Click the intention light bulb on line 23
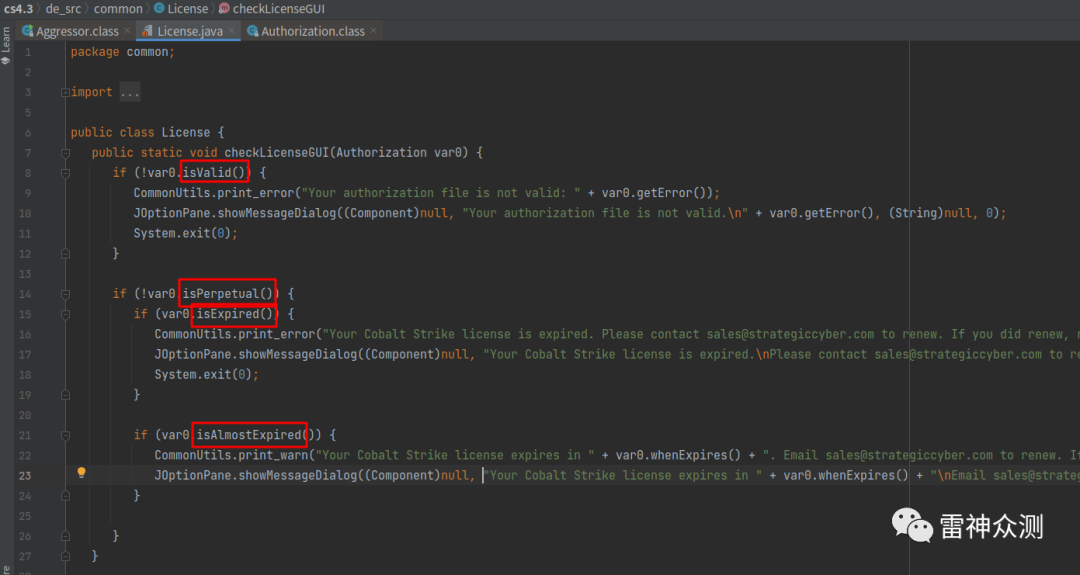Viewport: 1080px width, 575px height. click(x=81, y=472)
